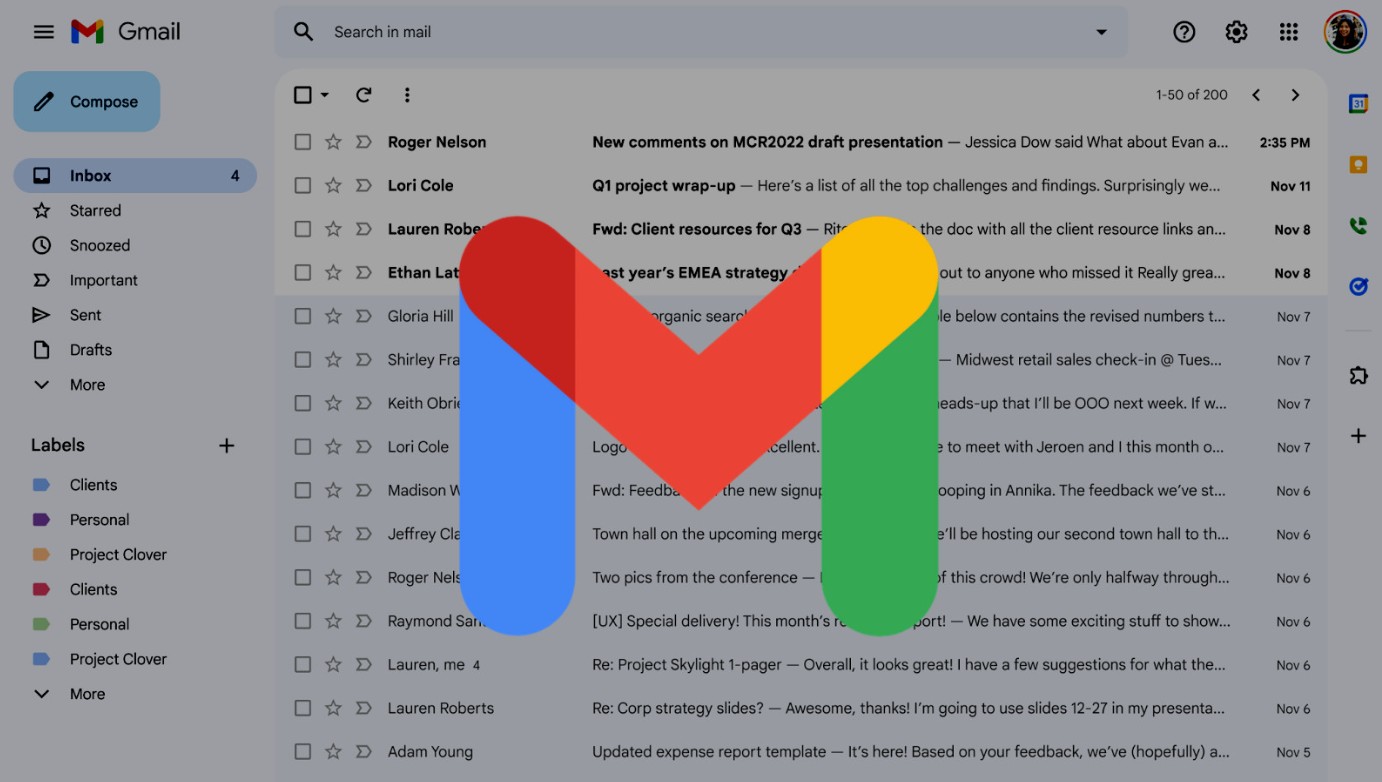The width and height of the screenshot is (1382, 782).
Task: Open the main menu hamburger icon
Action: pos(43,32)
